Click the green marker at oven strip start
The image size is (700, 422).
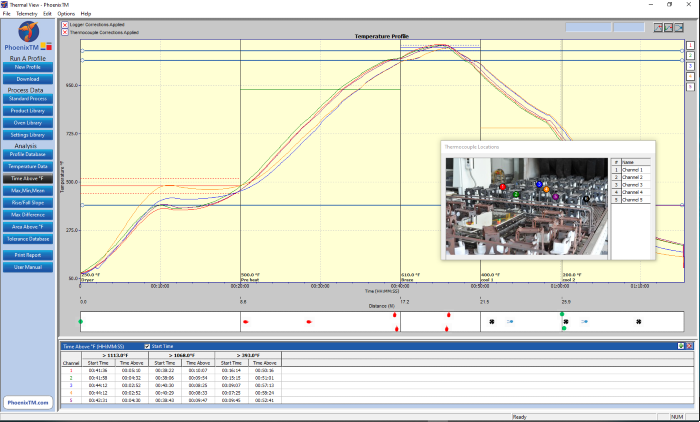(x=81, y=322)
